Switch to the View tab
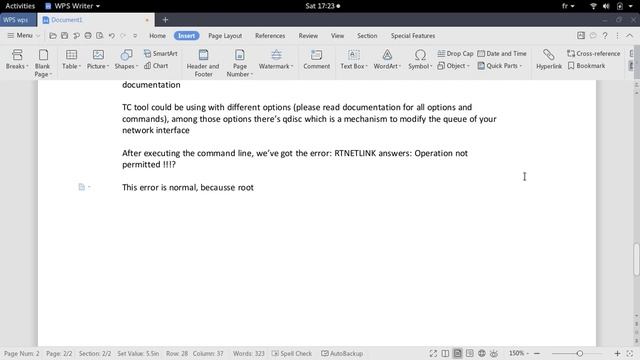 (x=337, y=36)
